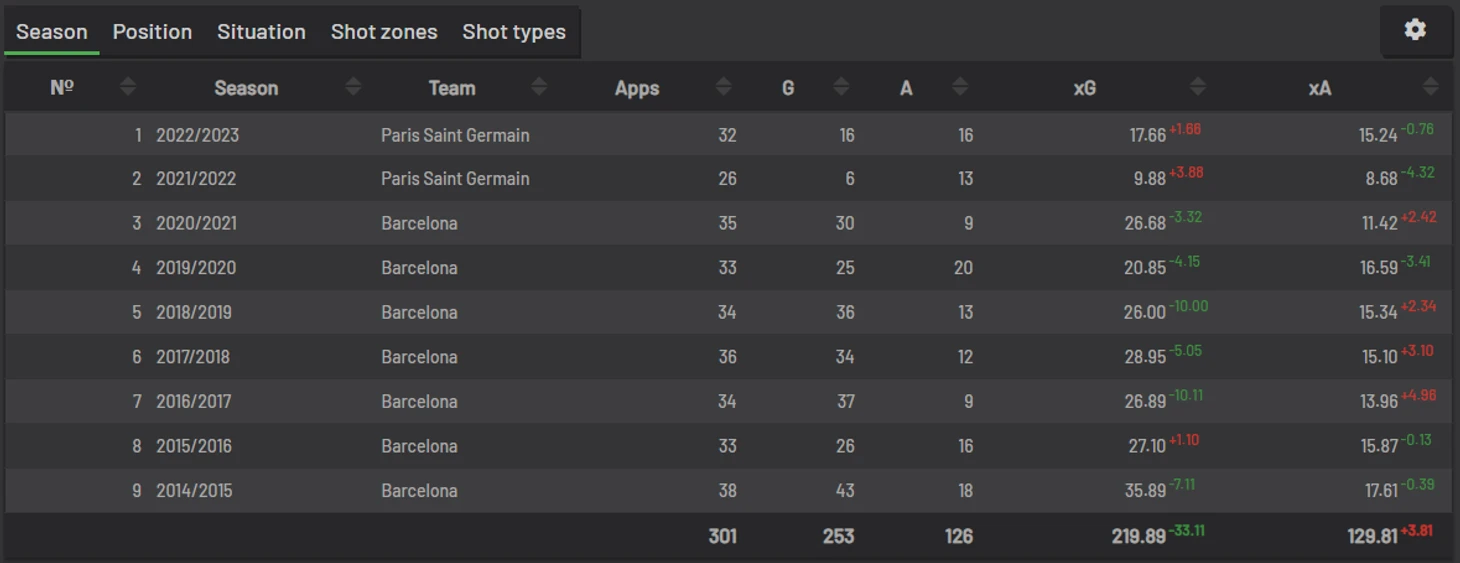The width and height of the screenshot is (1460, 563).
Task: Click the Season column header label
Action: point(246,88)
